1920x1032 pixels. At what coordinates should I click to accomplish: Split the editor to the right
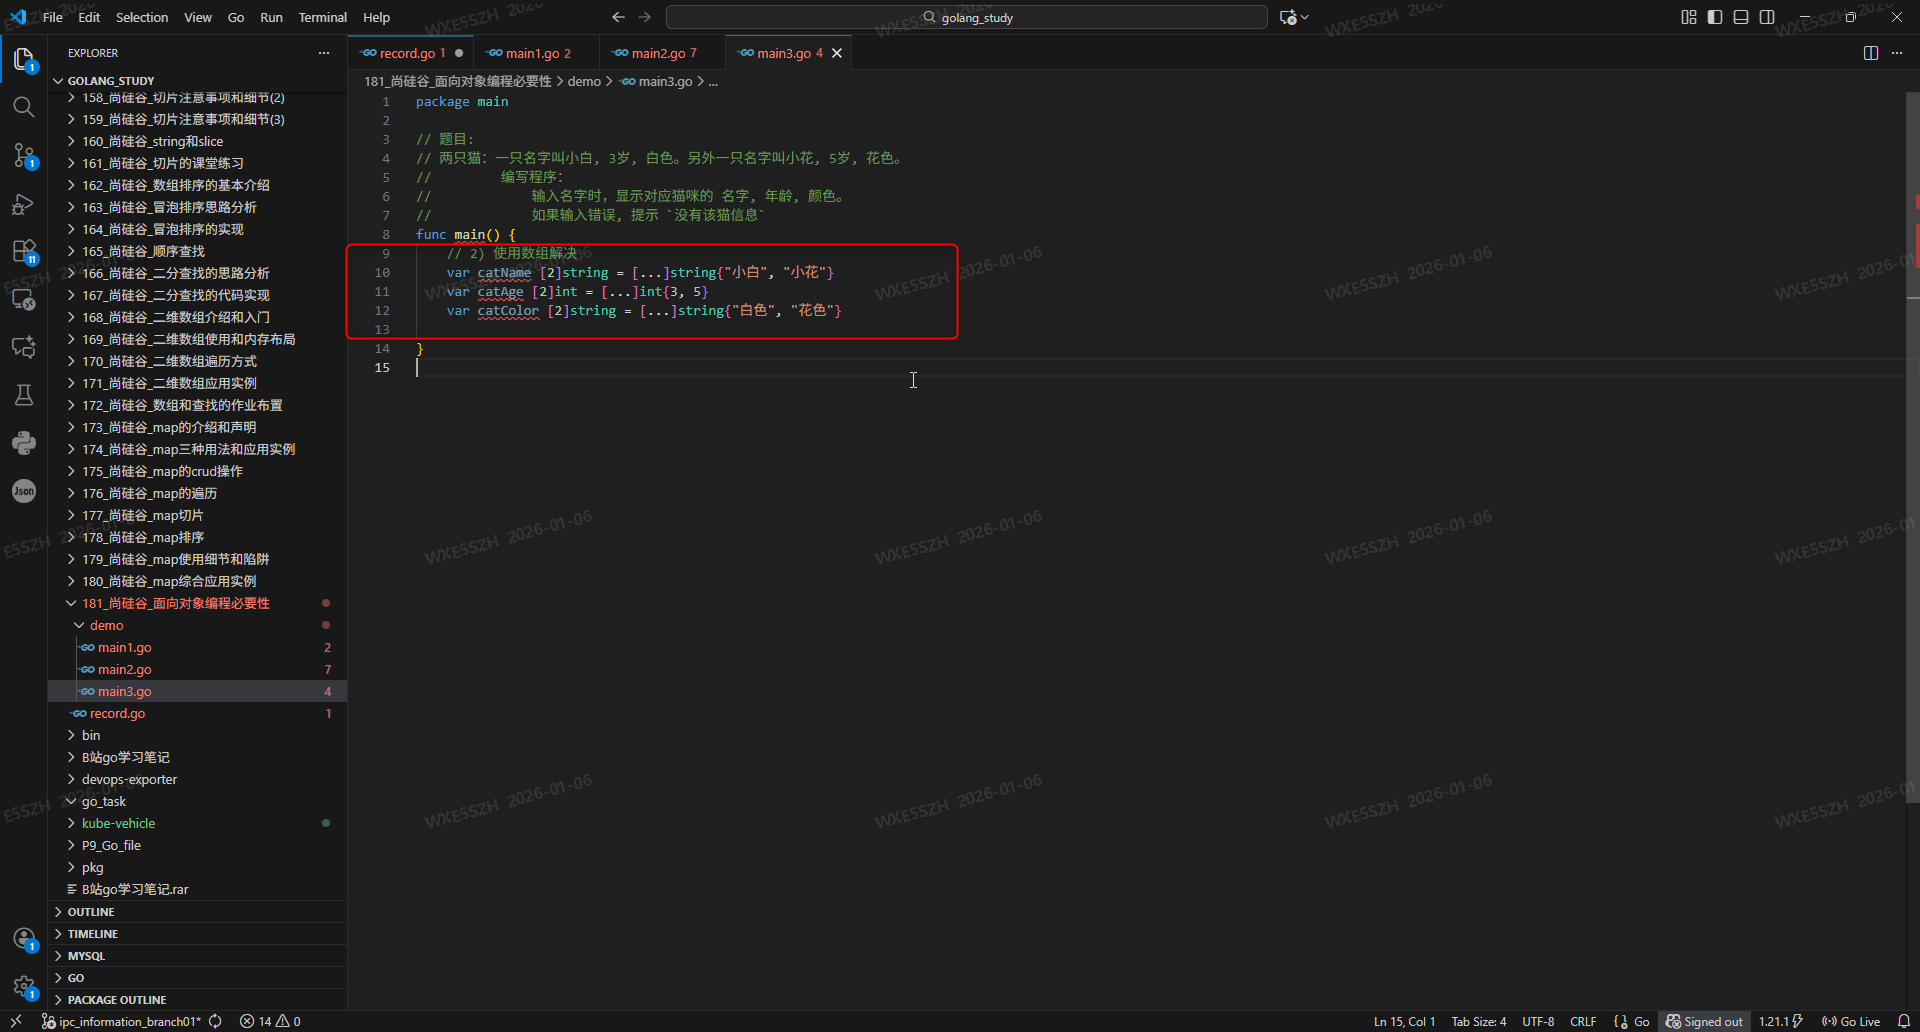[1871, 53]
